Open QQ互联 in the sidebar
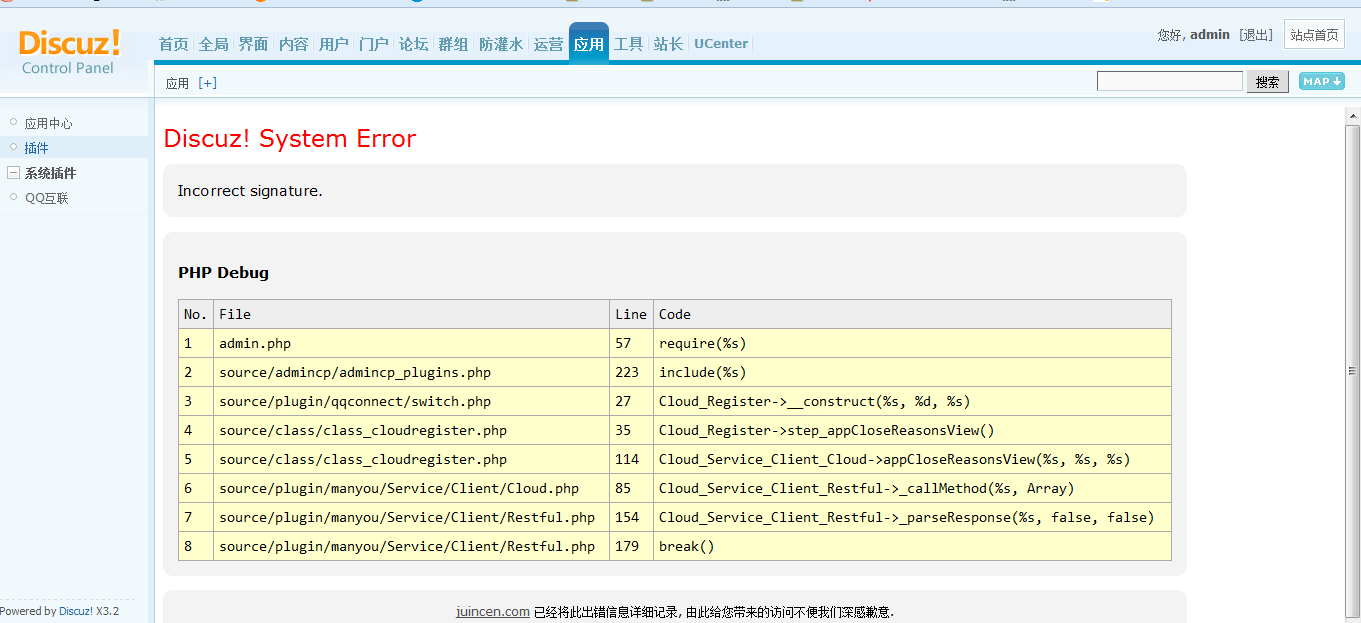Image resolution: width=1361 pixels, height=623 pixels. tap(47, 198)
